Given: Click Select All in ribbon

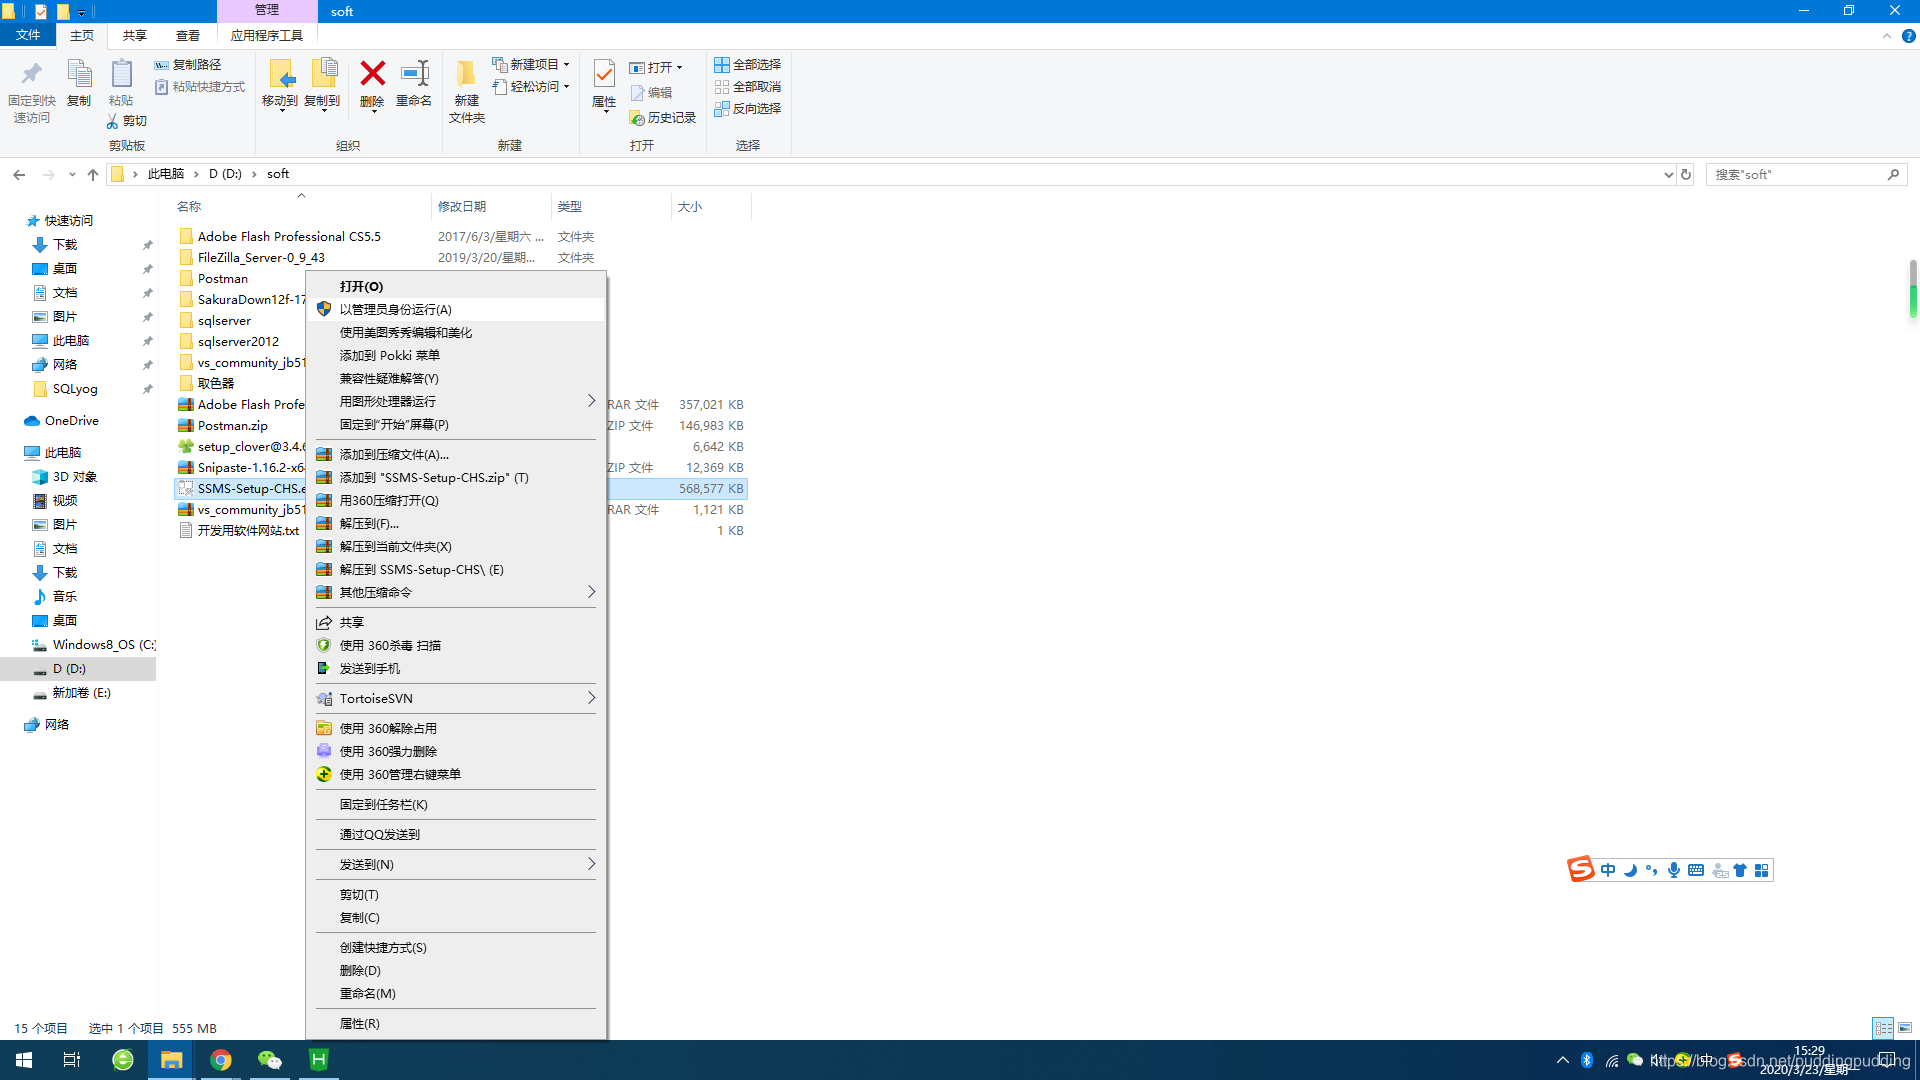Looking at the screenshot, I should click(x=747, y=64).
